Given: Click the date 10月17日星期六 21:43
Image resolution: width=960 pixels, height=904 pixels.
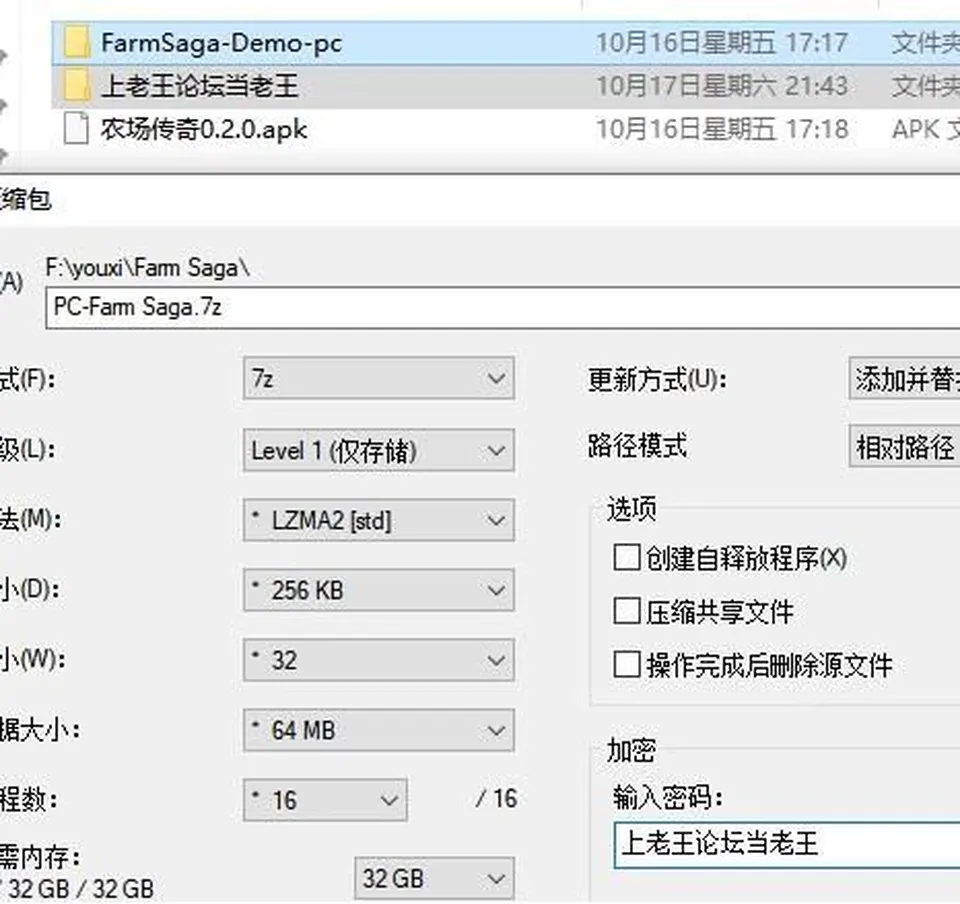Looking at the screenshot, I should pos(722,86).
